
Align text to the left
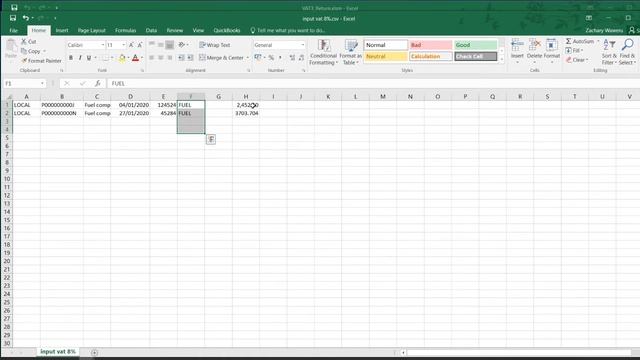click(152, 58)
